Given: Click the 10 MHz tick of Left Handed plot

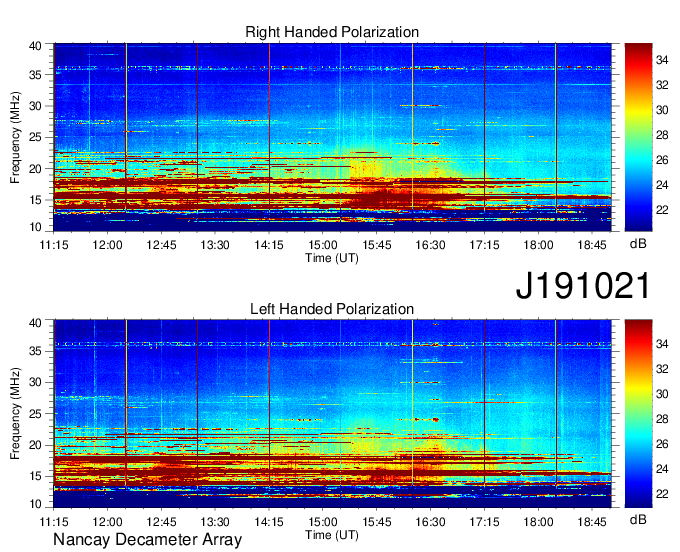Looking at the screenshot, I should coord(35,504).
